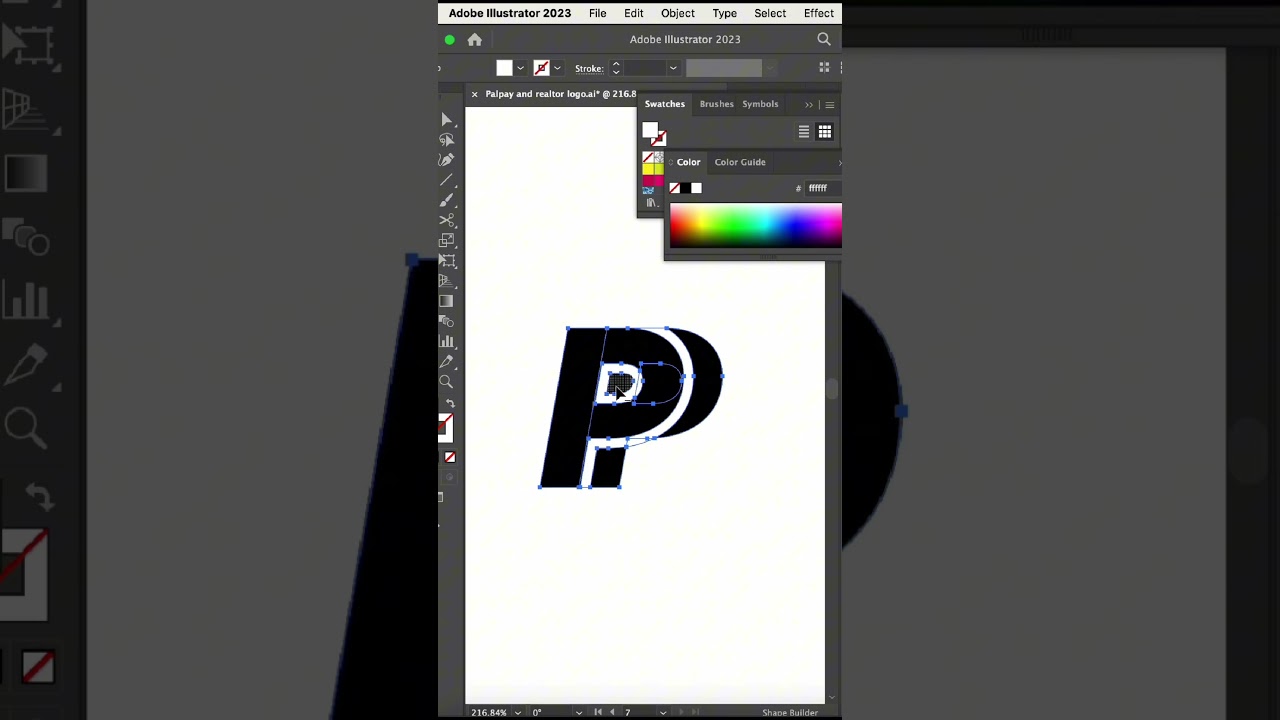The image size is (1280, 720).
Task: Open the File menu
Action: pyautogui.click(x=597, y=13)
